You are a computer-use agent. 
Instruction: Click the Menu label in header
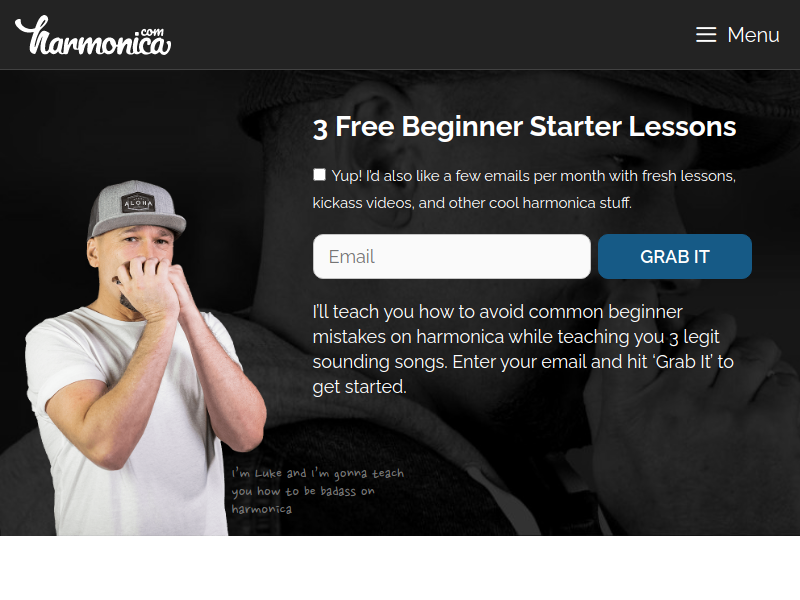click(753, 35)
